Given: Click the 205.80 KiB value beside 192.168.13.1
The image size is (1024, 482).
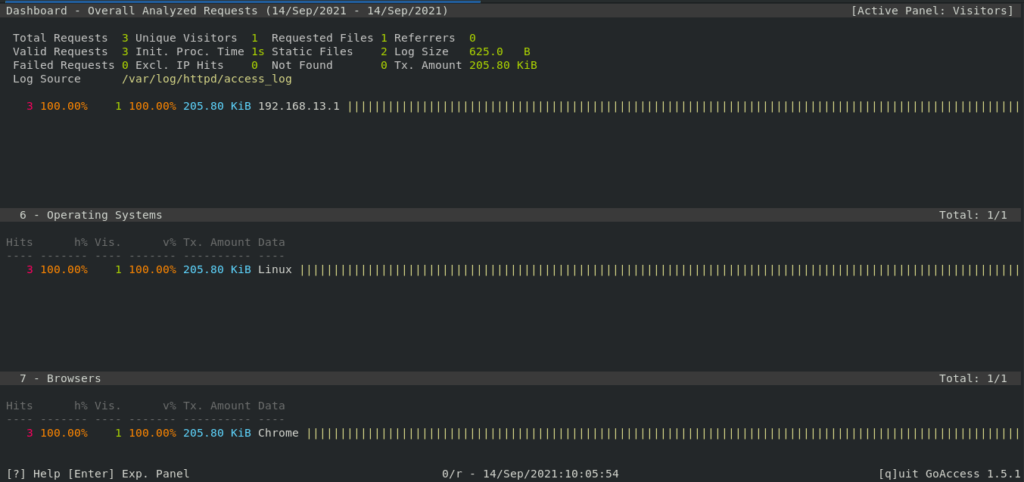Looking at the screenshot, I should pos(217,106).
